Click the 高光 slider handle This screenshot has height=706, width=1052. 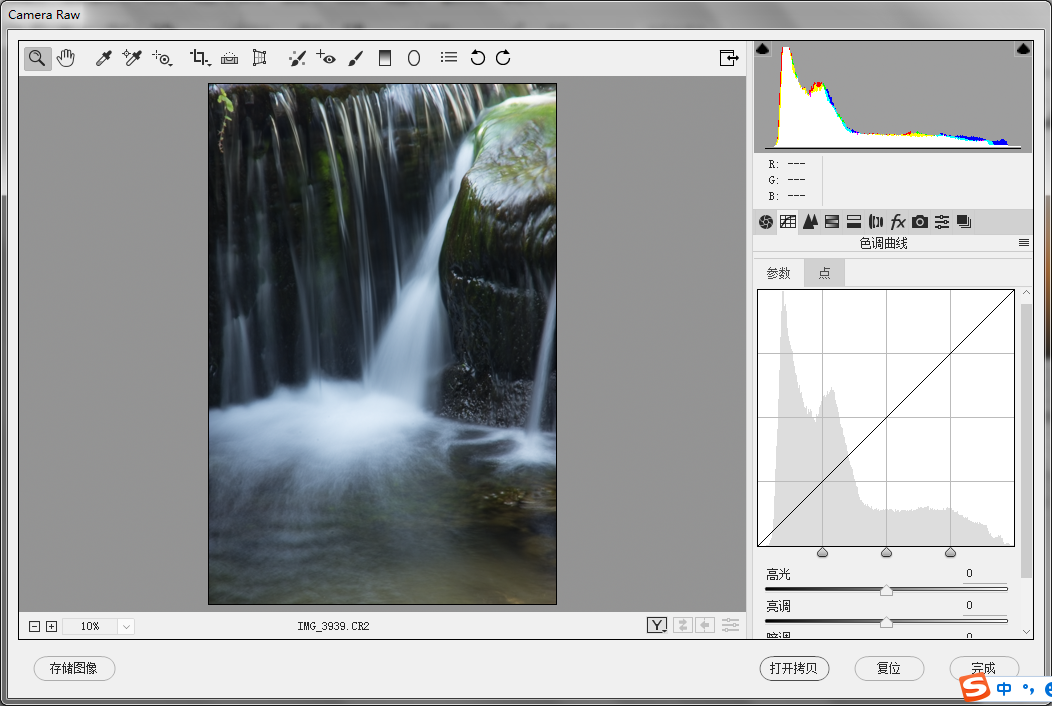(x=886, y=591)
